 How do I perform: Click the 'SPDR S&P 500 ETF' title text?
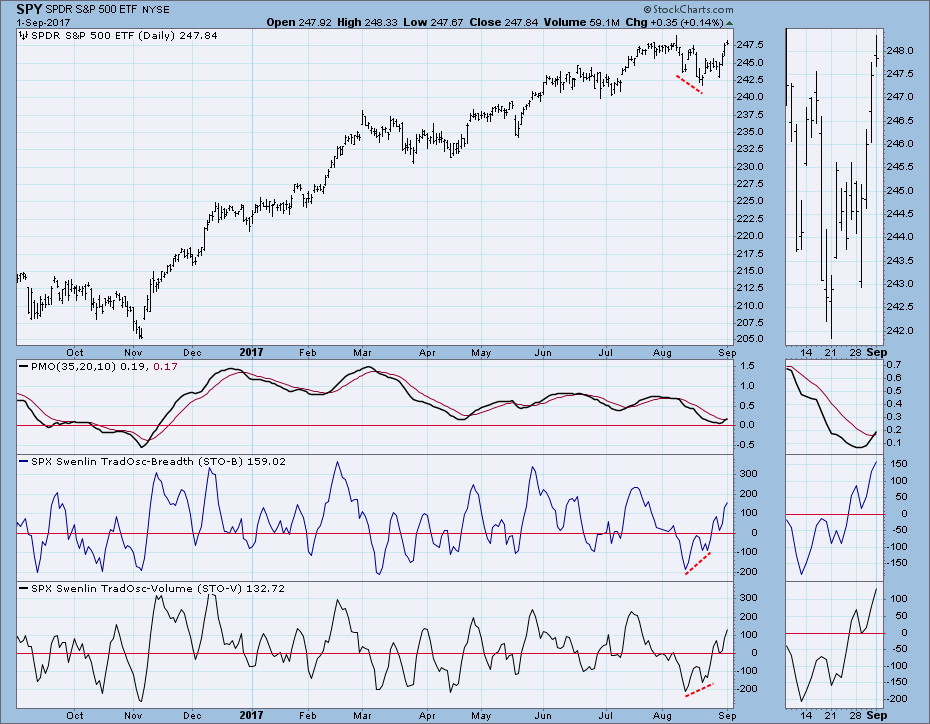[93, 9]
